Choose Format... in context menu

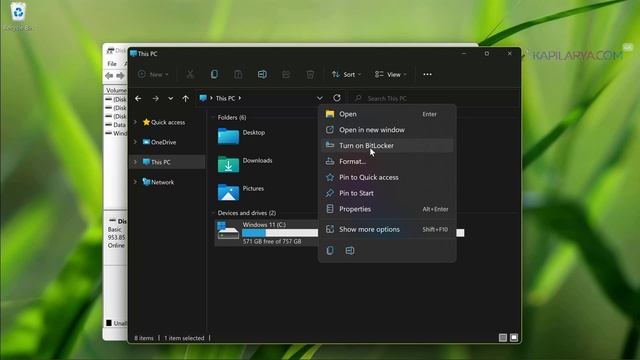point(387,161)
